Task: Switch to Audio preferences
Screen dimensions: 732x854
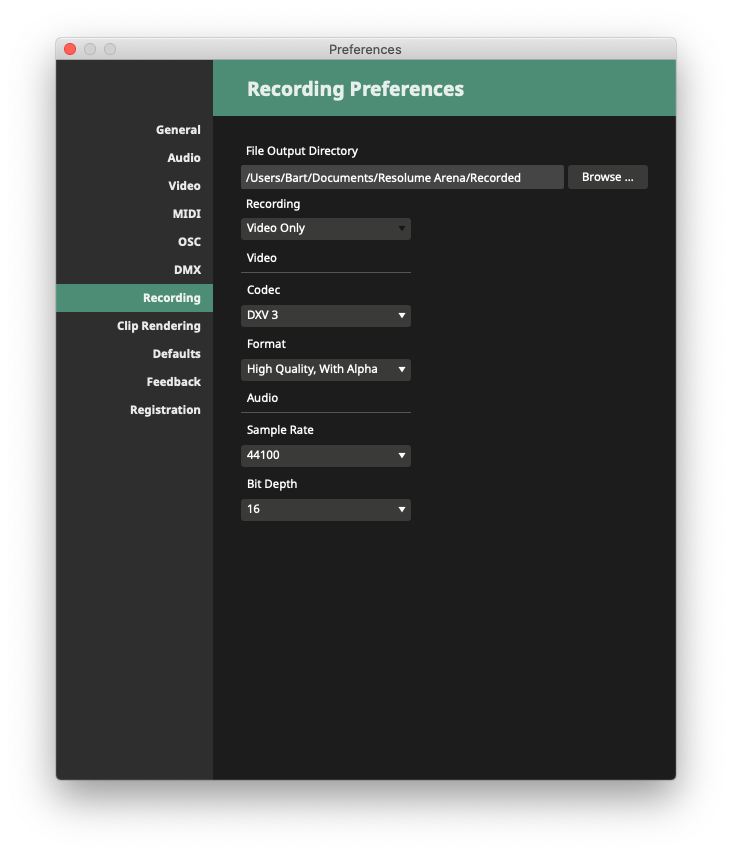Action: point(183,158)
